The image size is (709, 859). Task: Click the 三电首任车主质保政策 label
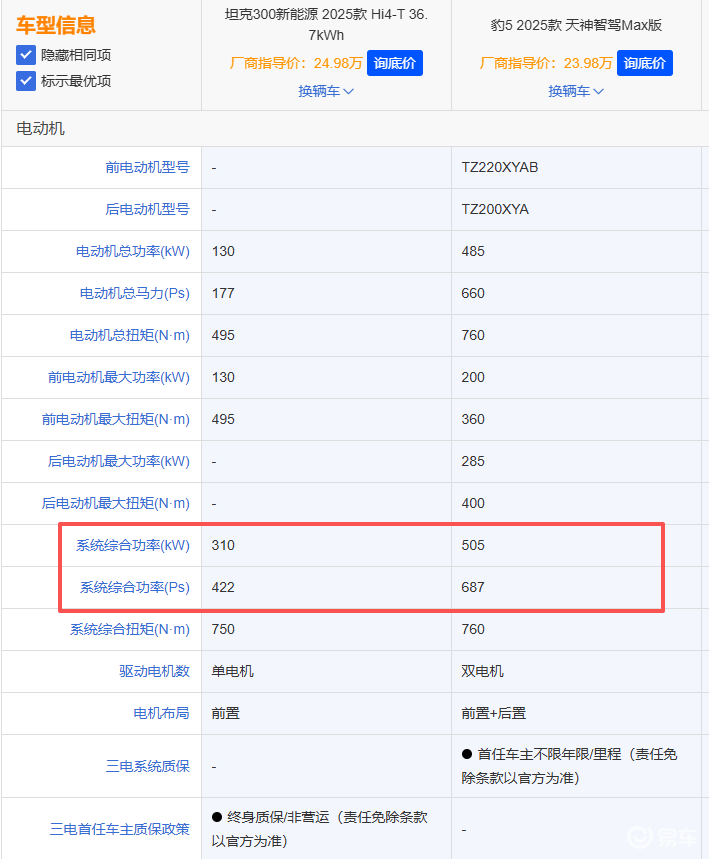(119, 829)
